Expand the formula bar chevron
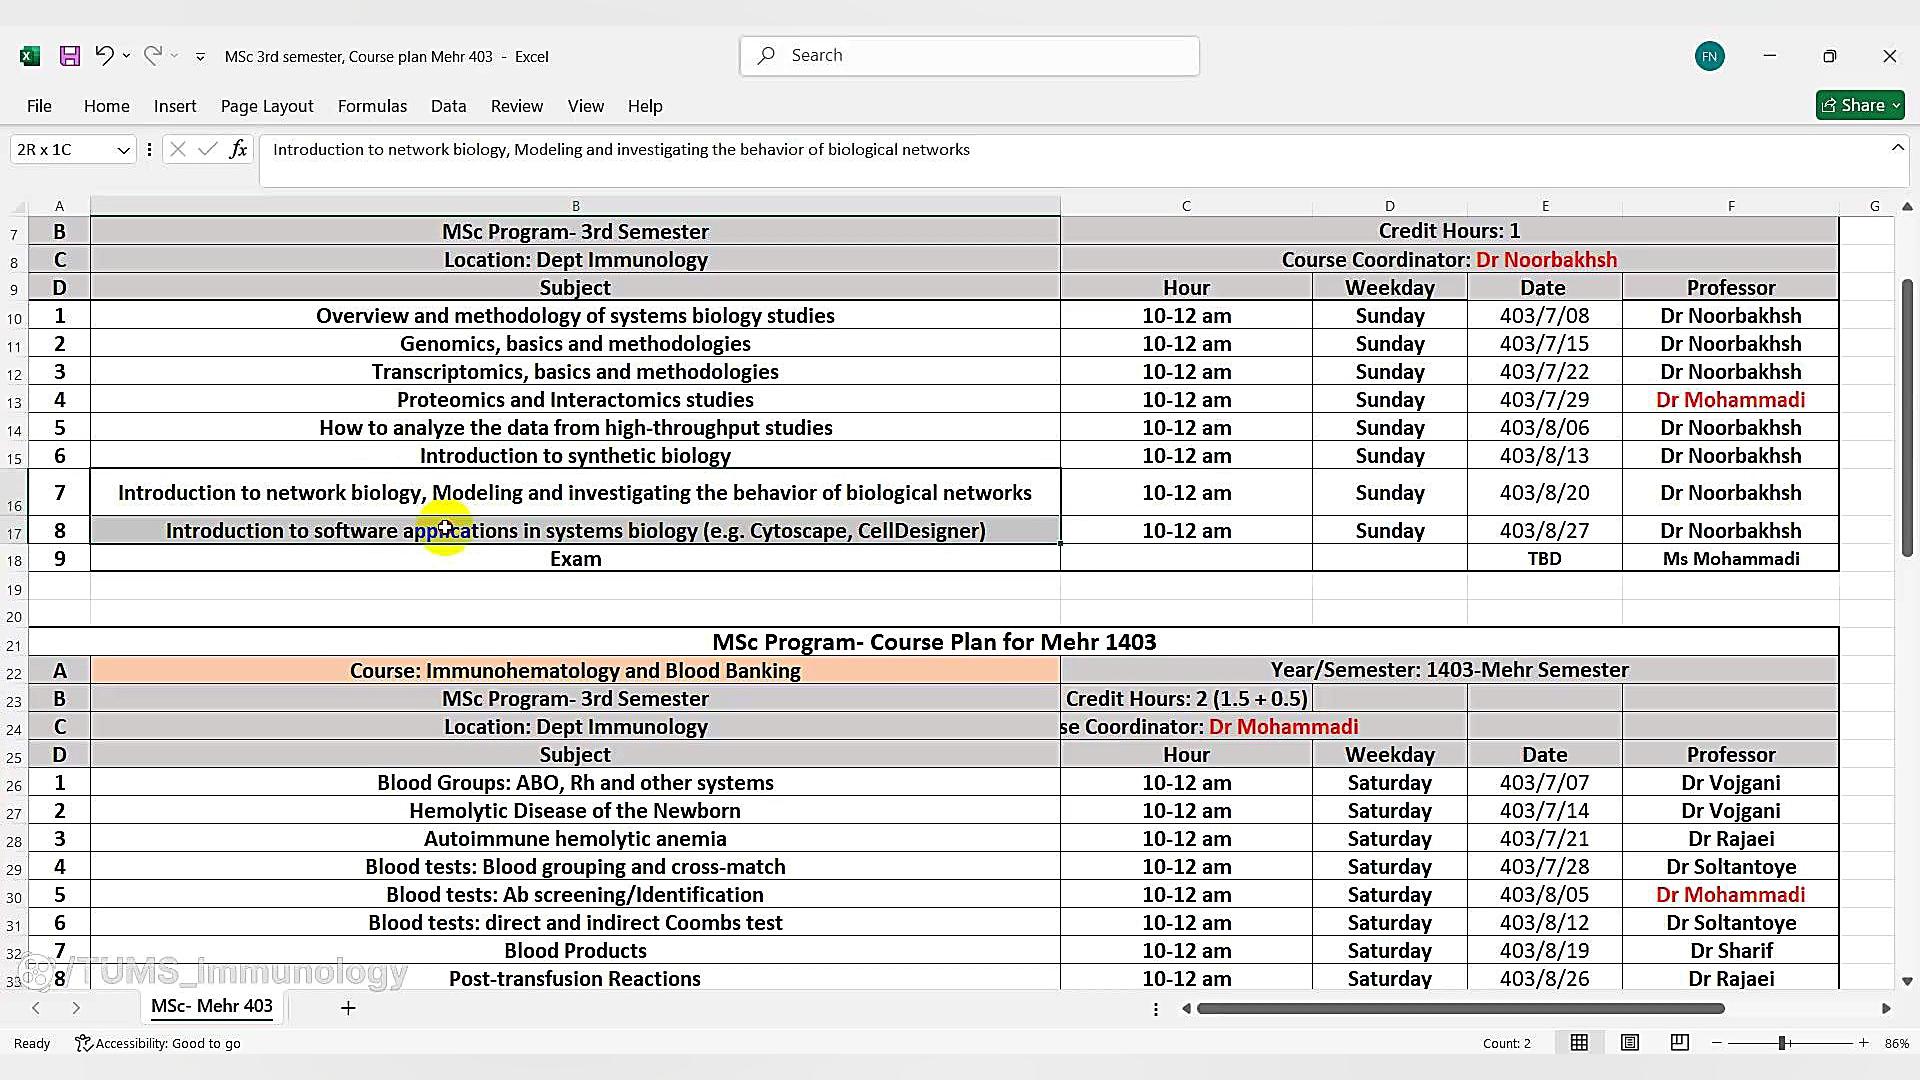 coord(1897,148)
